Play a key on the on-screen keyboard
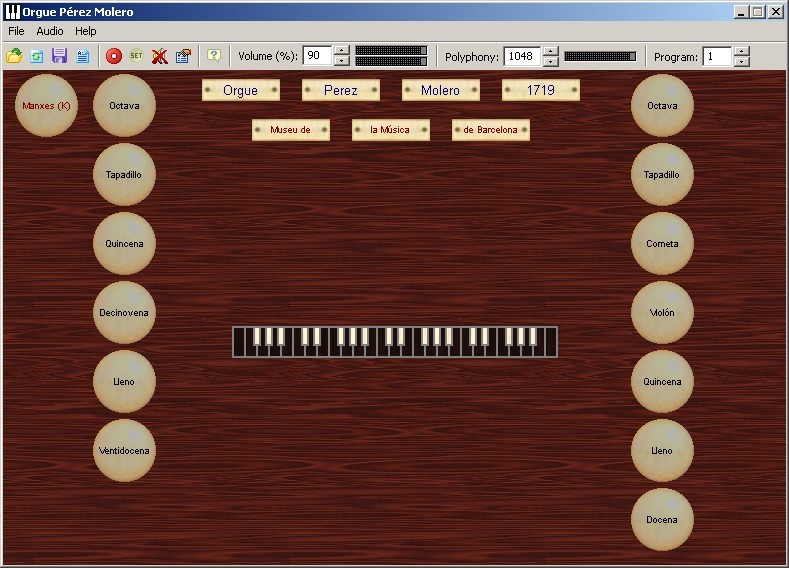Image resolution: width=789 pixels, height=568 pixels. pyautogui.click(x=395, y=342)
